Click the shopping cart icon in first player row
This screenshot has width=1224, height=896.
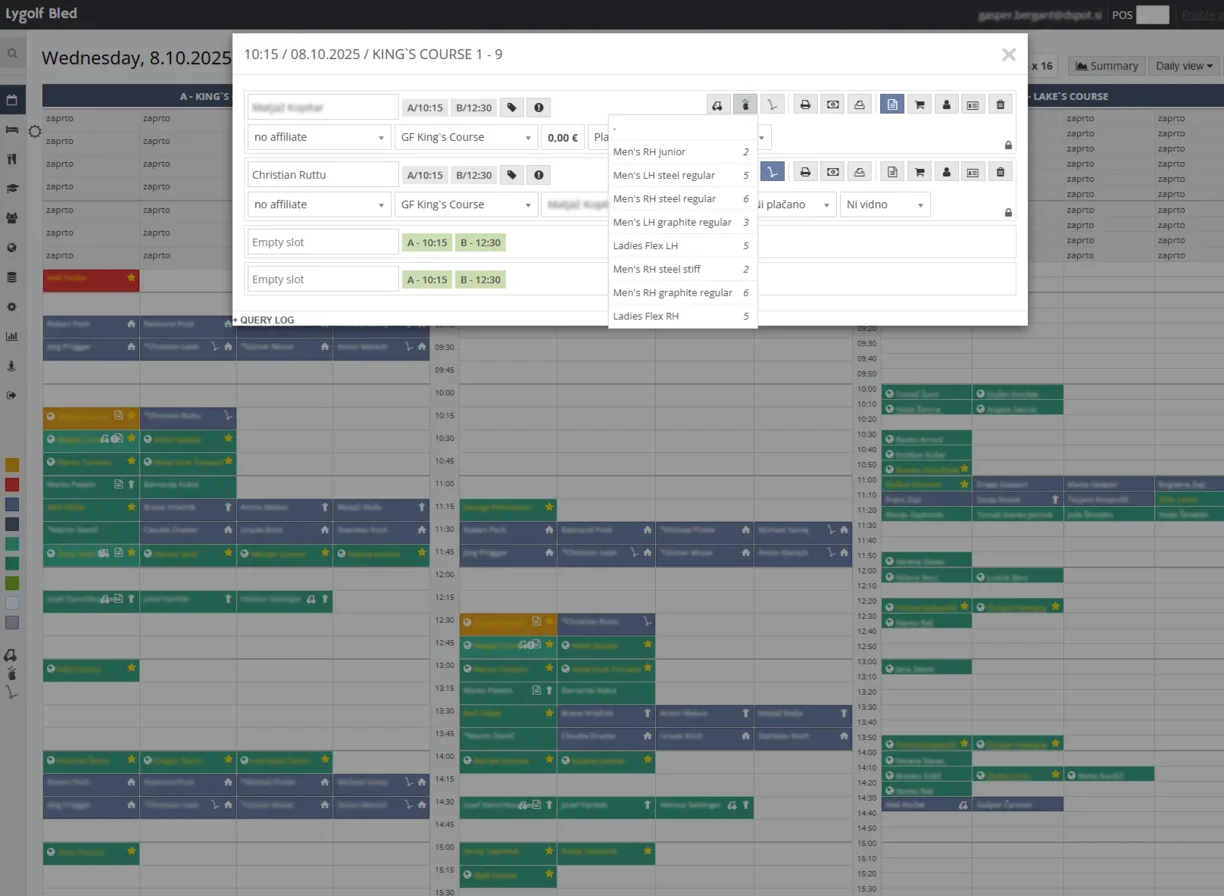tap(919, 104)
